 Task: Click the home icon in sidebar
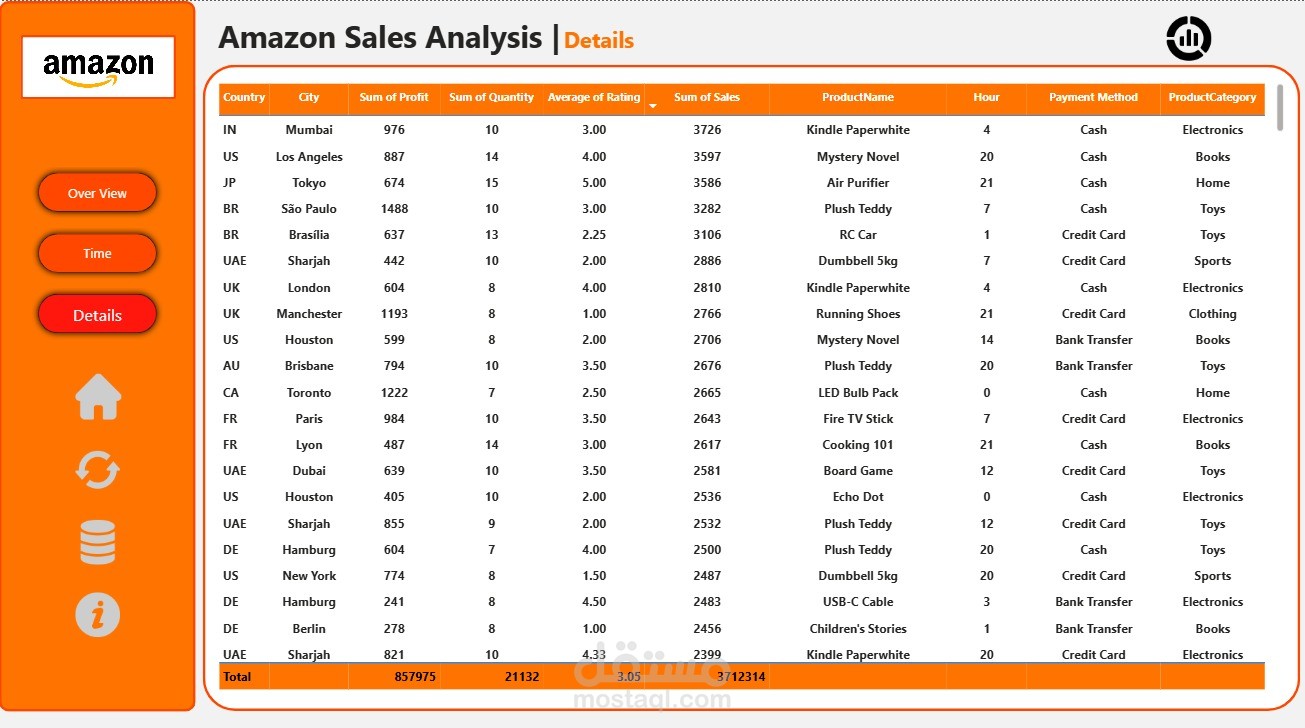tap(98, 397)
